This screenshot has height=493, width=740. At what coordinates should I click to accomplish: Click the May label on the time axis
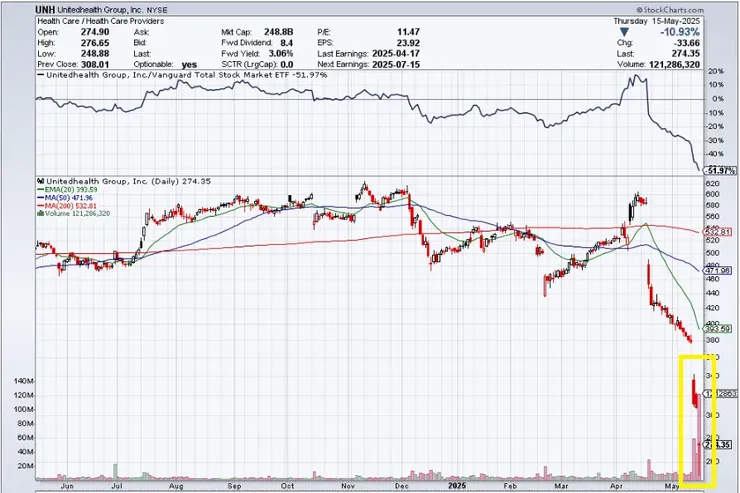click(x=672, y=486)
